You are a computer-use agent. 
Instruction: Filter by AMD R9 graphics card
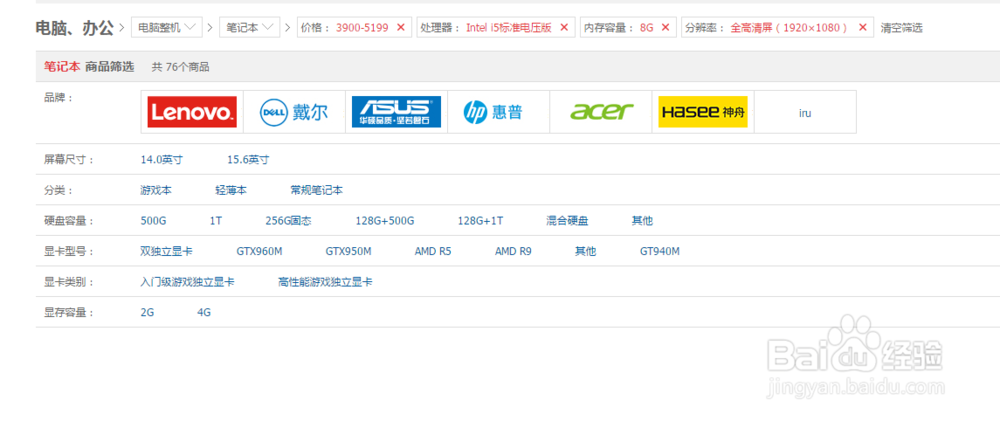[x=513, y=251]
